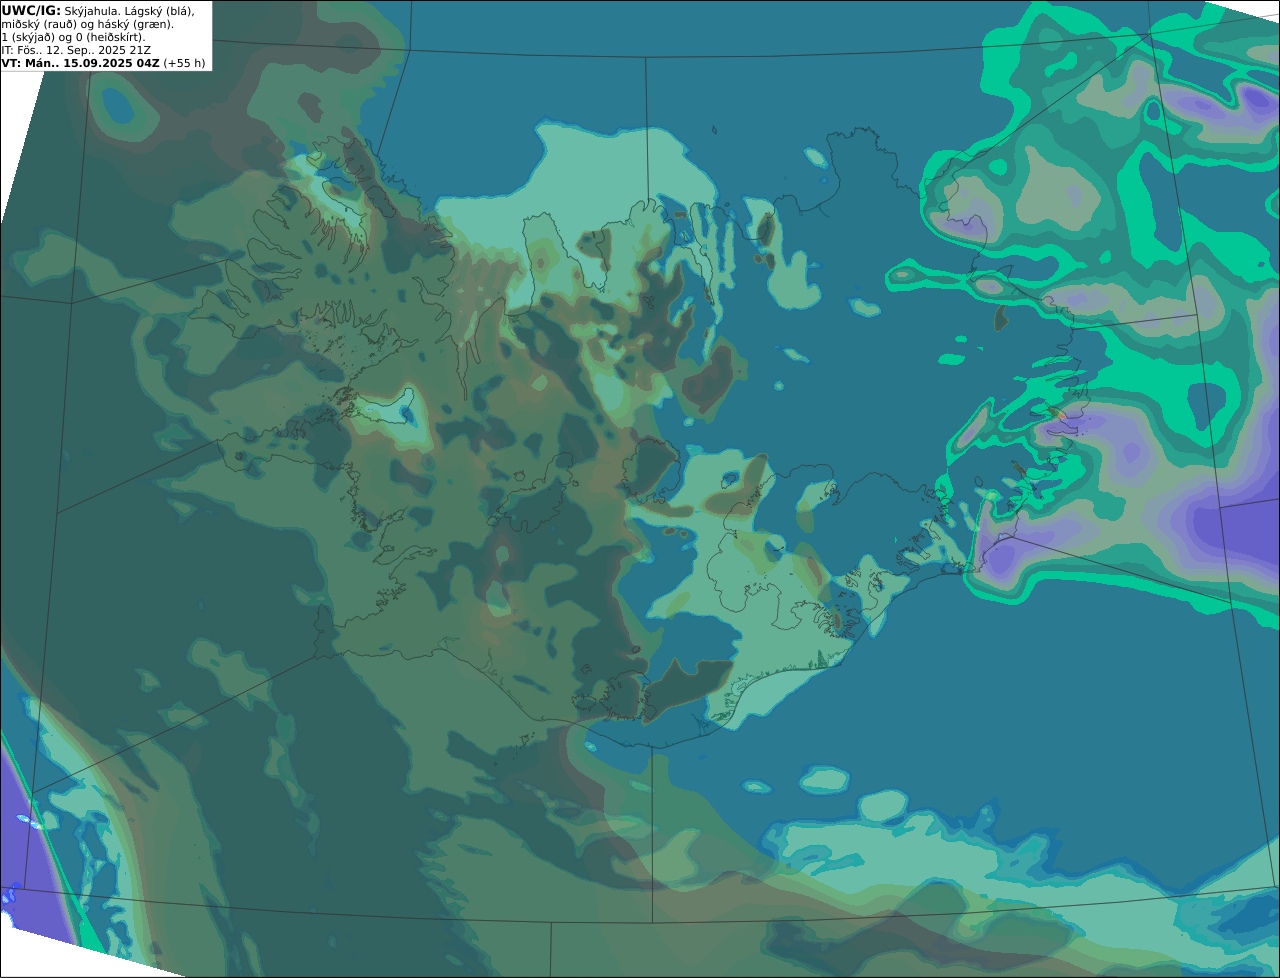Click the '(+55 h)' forecast offset text

(185, 63)
